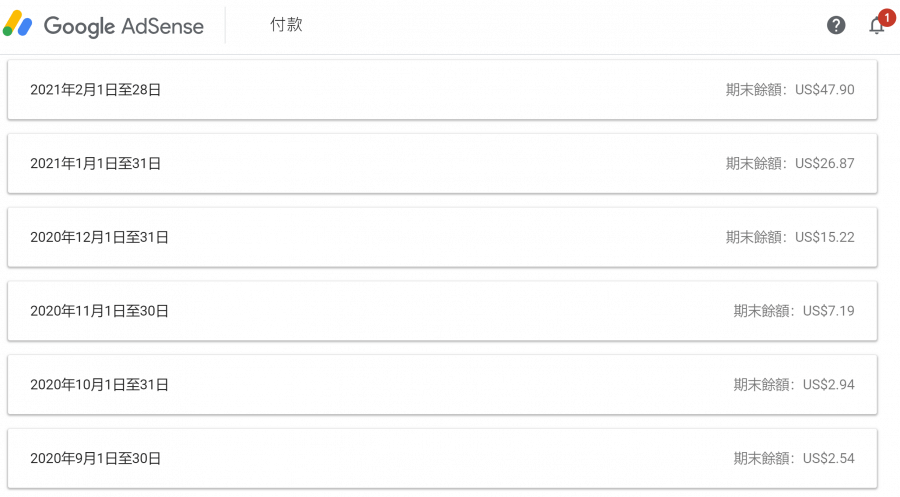Expand the 2020年12月1日至31日 payment row

click(x=442, y=237)
